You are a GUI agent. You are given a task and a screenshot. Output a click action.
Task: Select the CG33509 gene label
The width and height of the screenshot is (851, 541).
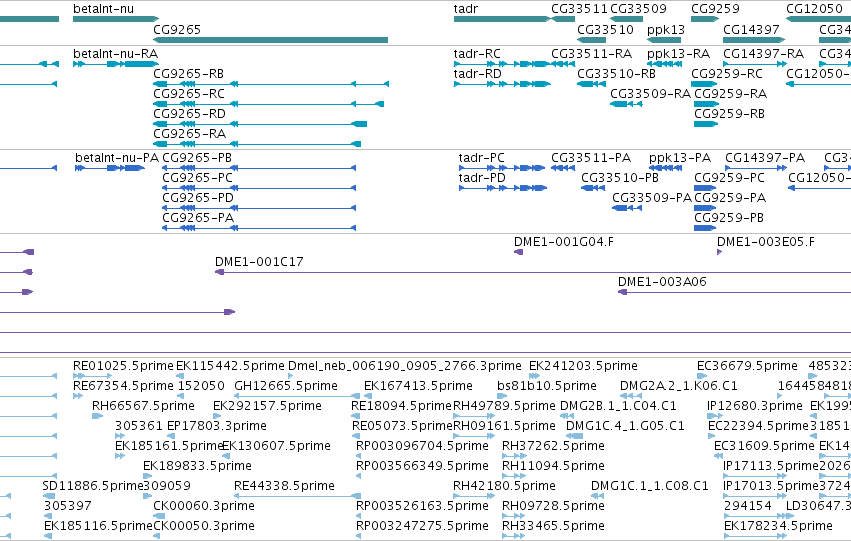[638, 9]
